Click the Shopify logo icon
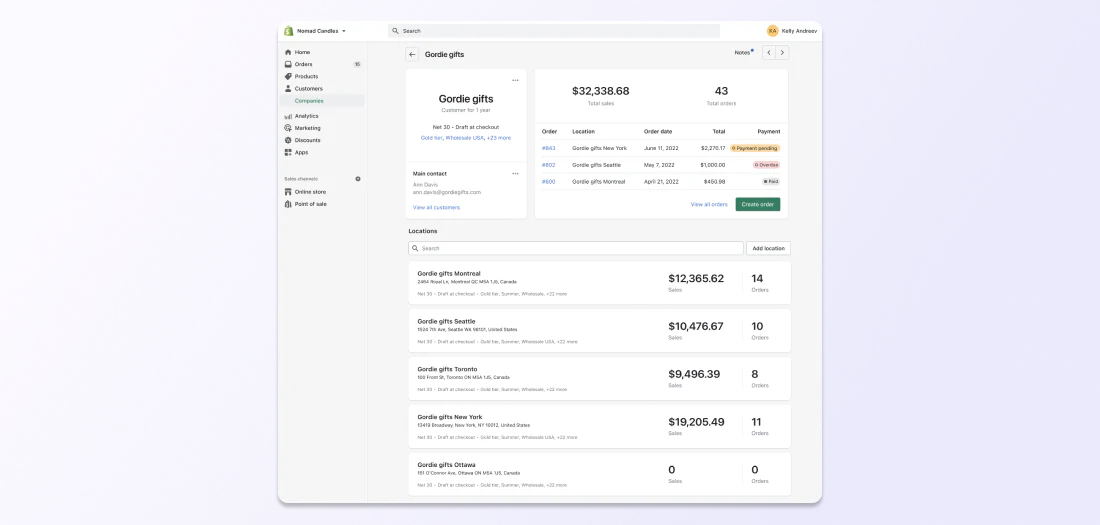Image resolution: width=1100 pixels, height=525 pixels. coord(288,31)
